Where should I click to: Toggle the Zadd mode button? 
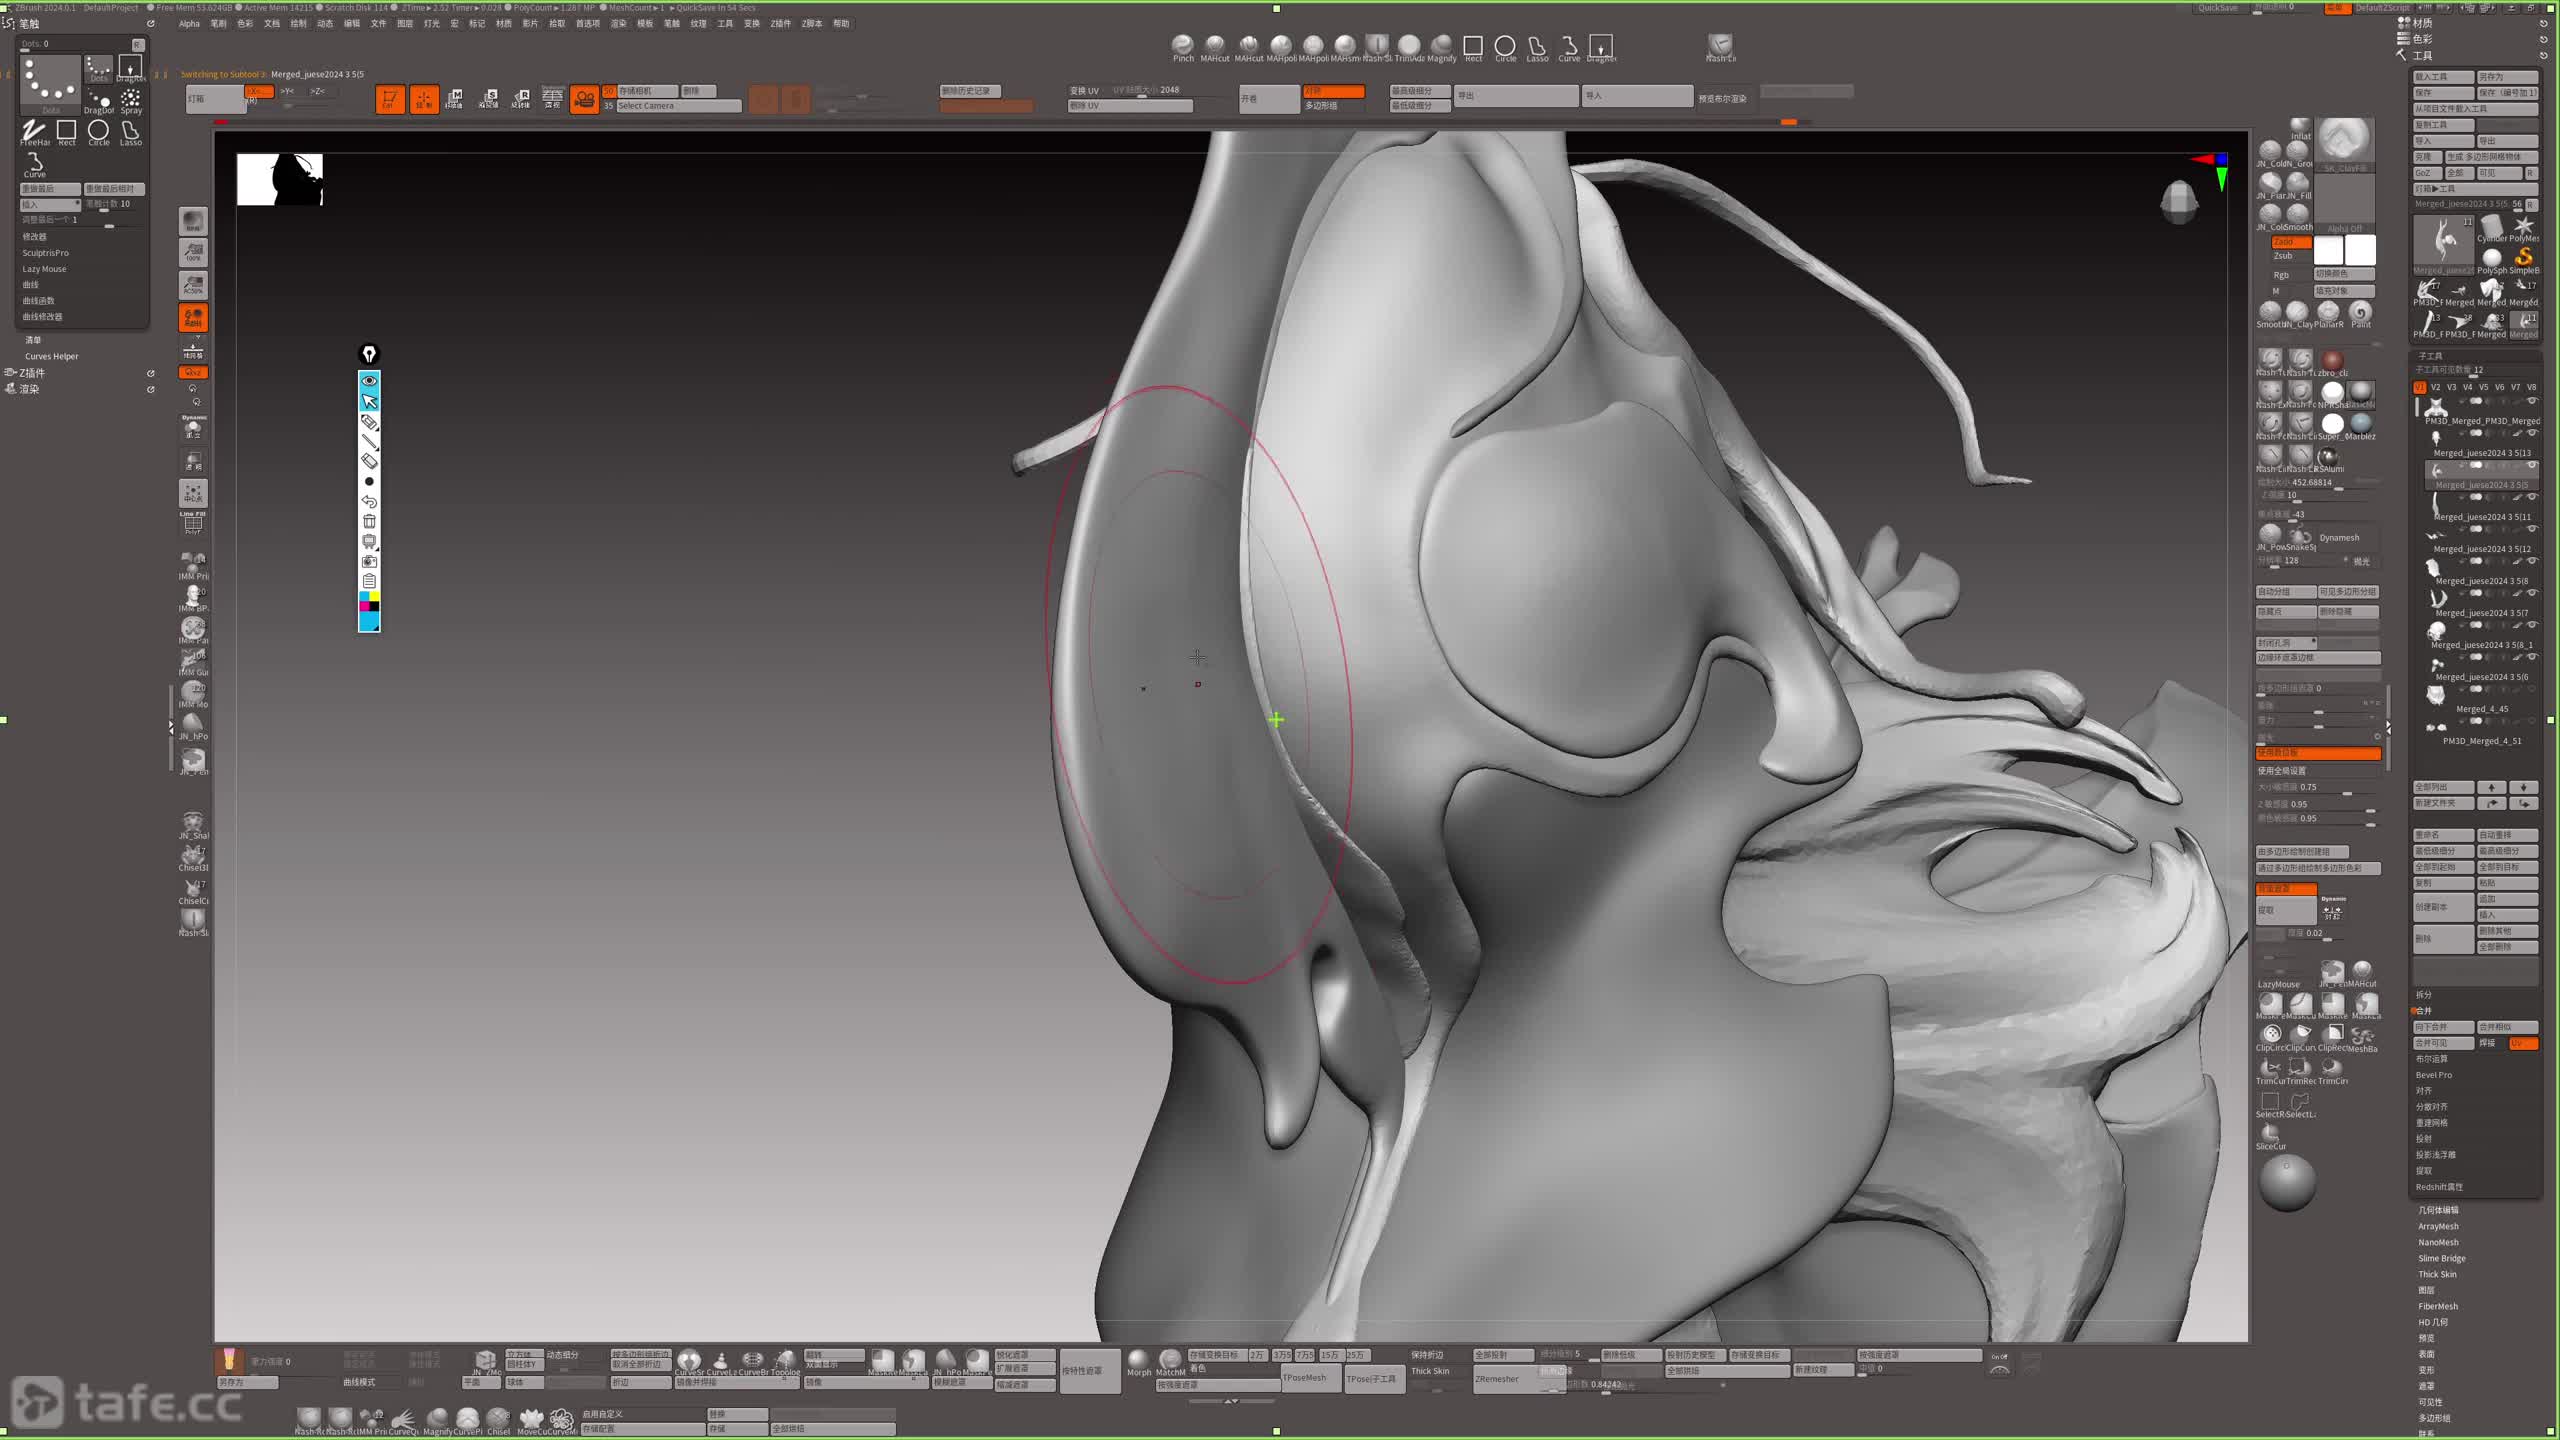click(x=2290, y=242)
